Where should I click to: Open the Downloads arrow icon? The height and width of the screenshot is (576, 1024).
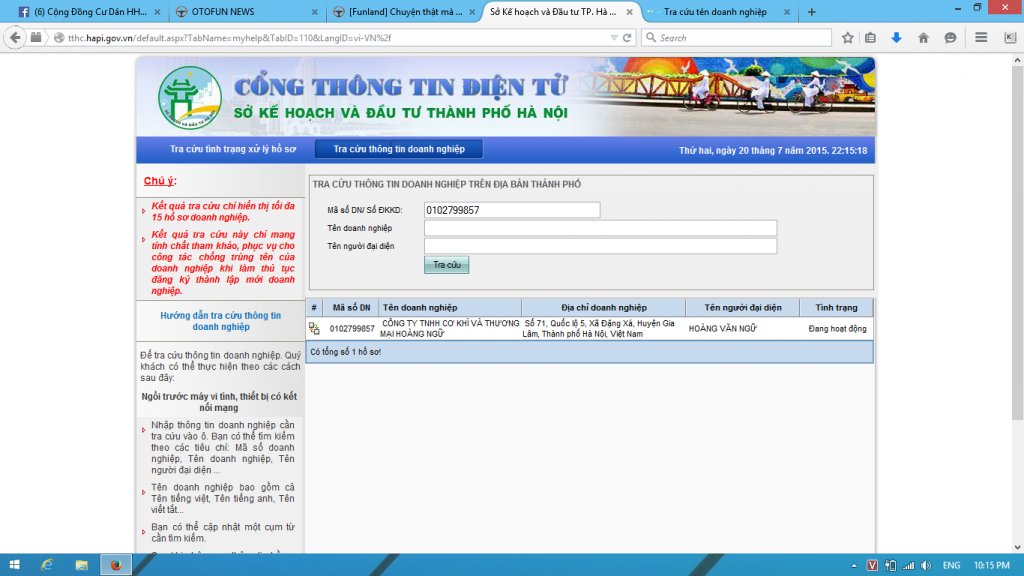point(896,38)
